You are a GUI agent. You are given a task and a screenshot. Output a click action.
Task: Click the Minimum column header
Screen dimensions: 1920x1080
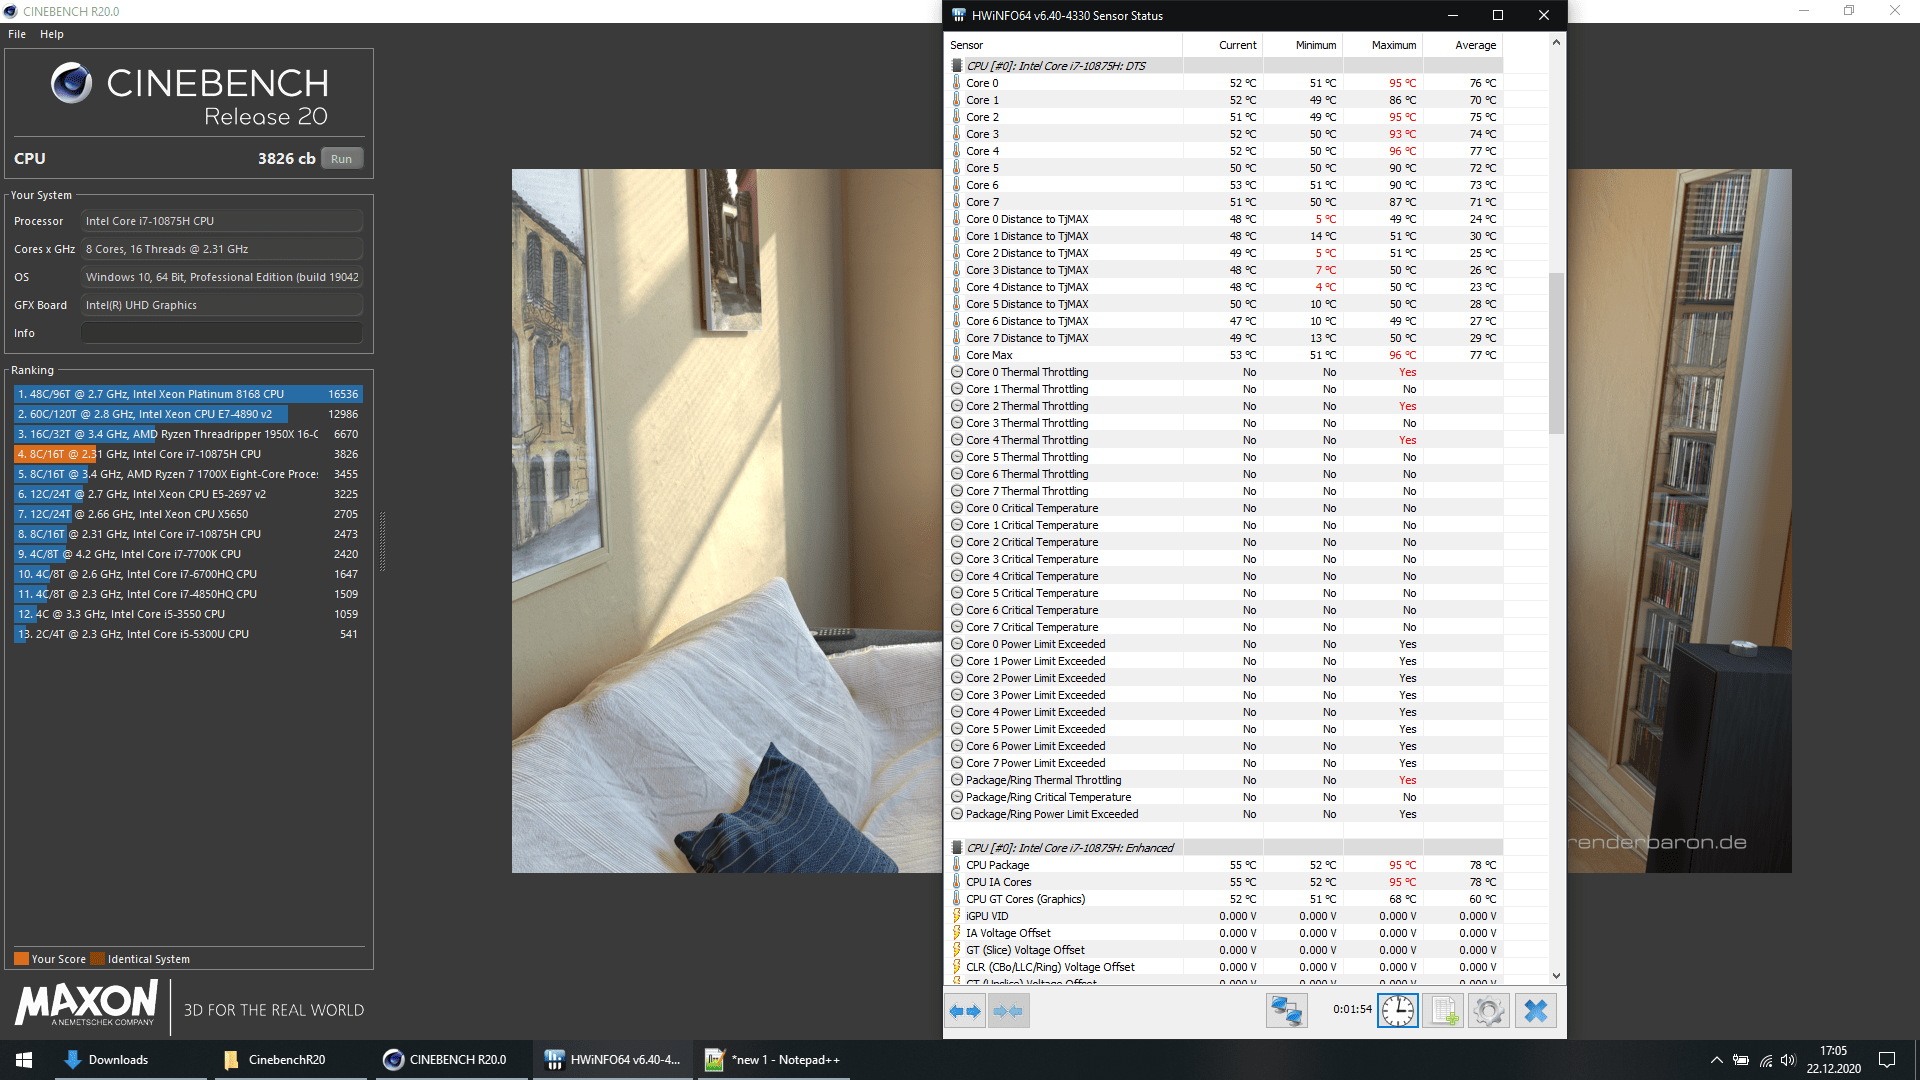point(1302,45)
